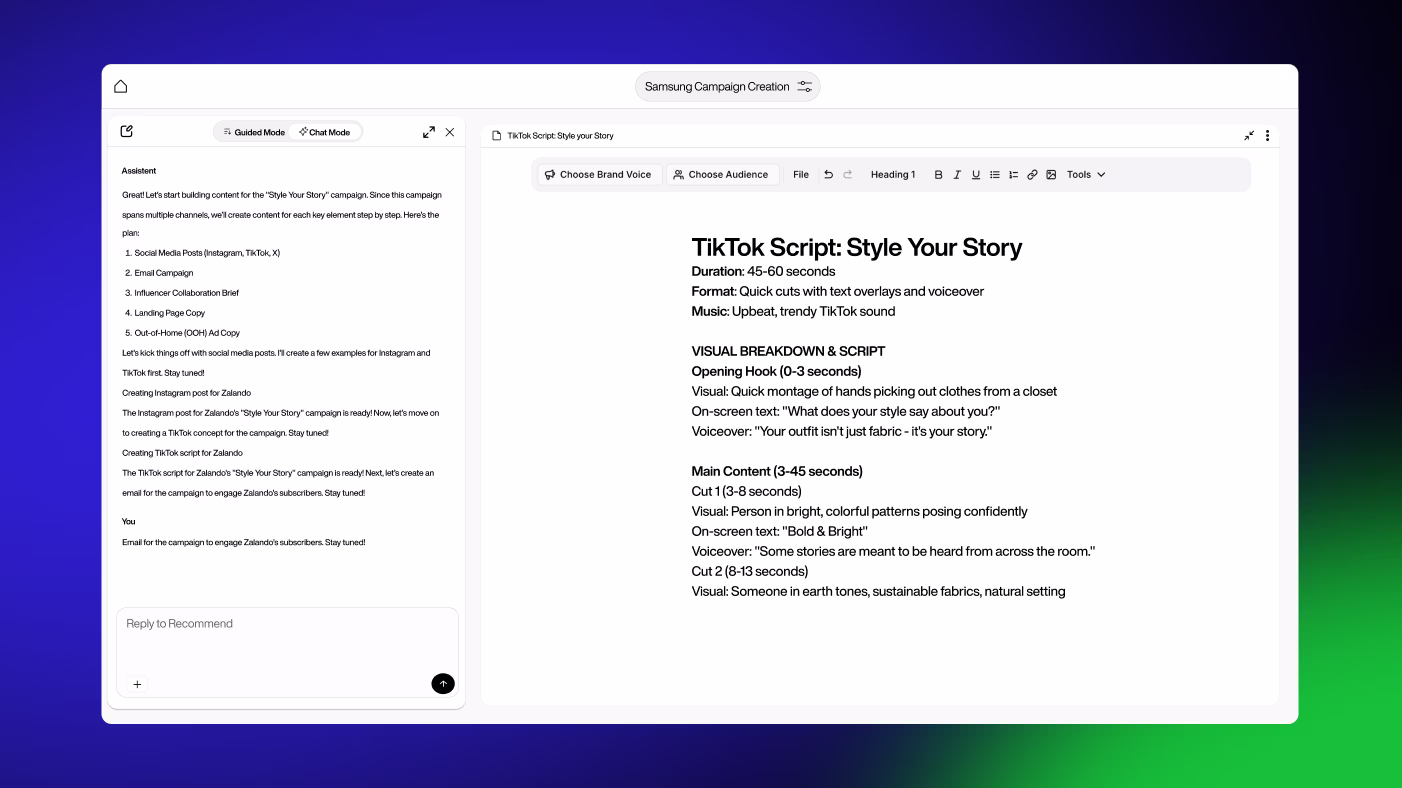Switch to Guided Mode
The image size is (1402, 788).
pyautogui.click(x=254, y=132)
